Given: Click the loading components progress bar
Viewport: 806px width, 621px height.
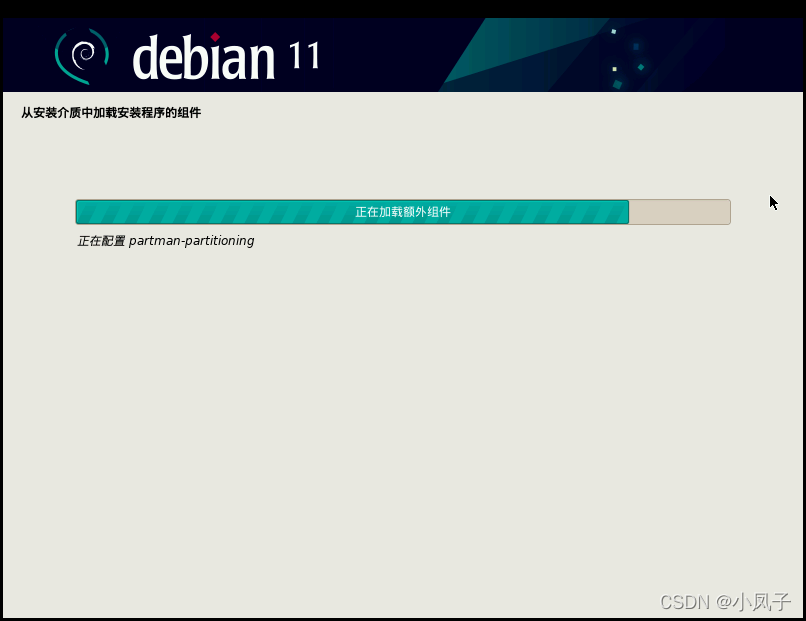Looking at the screenshot, I should (x=403, y=212).
